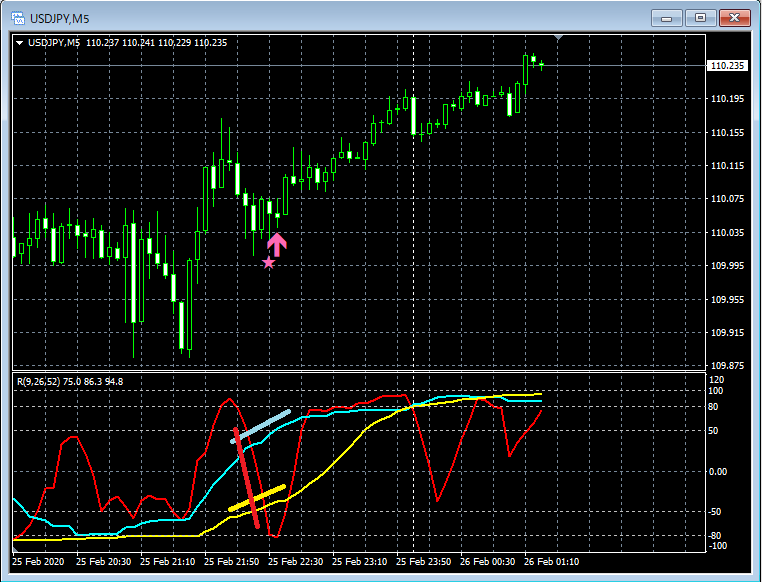
Task: Select the thick yellow trend line in indicator
Action: pos(256,498)
